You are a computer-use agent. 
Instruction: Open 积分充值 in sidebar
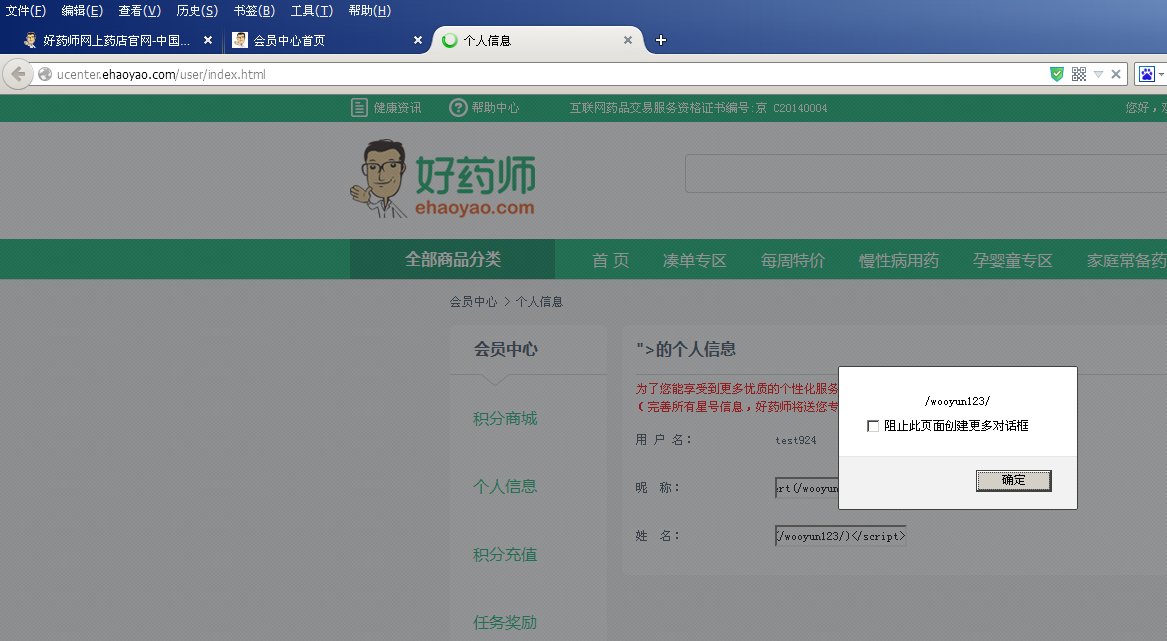pos(505,555)
